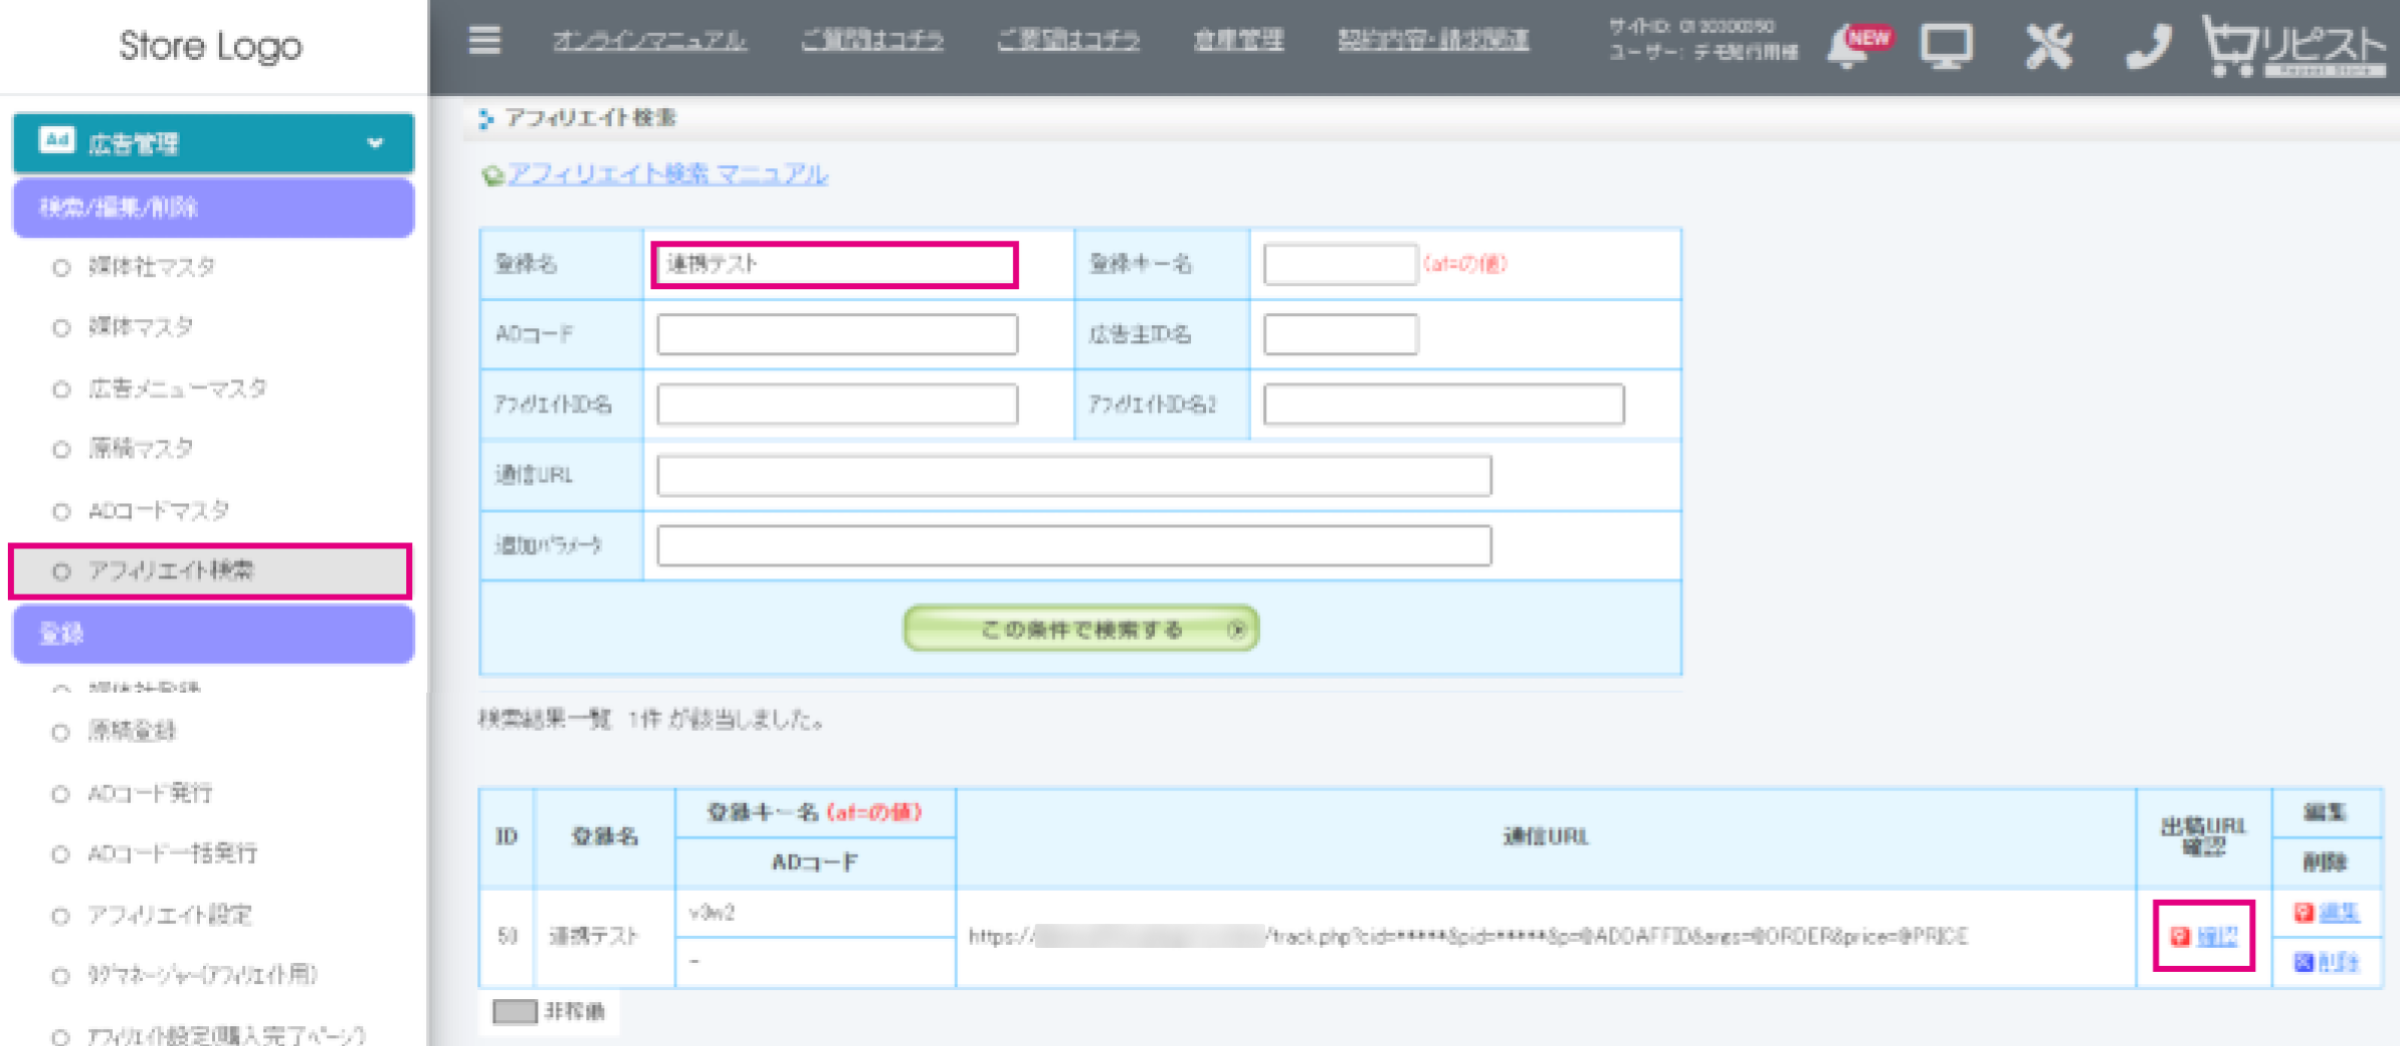Viewport: 2400px width, 1046px height.
Task: Select the 検索/編集/削除 sidebar section
Action: click(x=213, y=208)
